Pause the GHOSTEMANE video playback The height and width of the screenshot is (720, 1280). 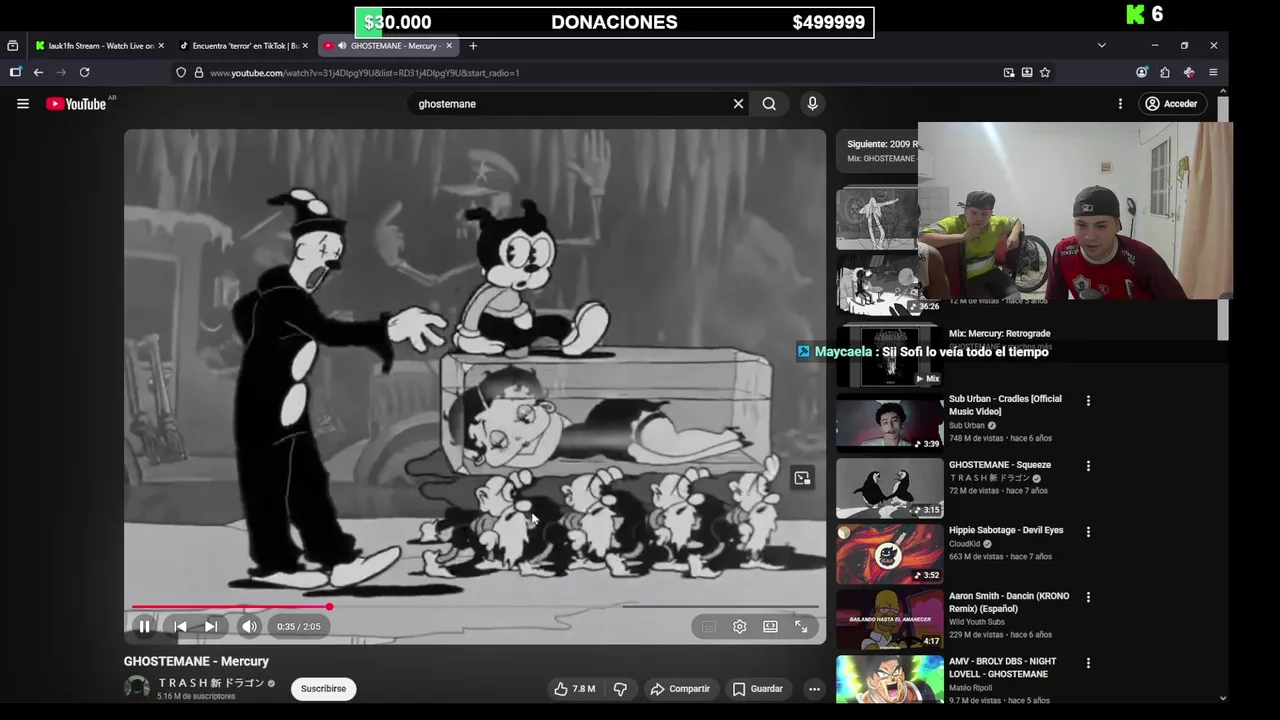pos(144,627)
